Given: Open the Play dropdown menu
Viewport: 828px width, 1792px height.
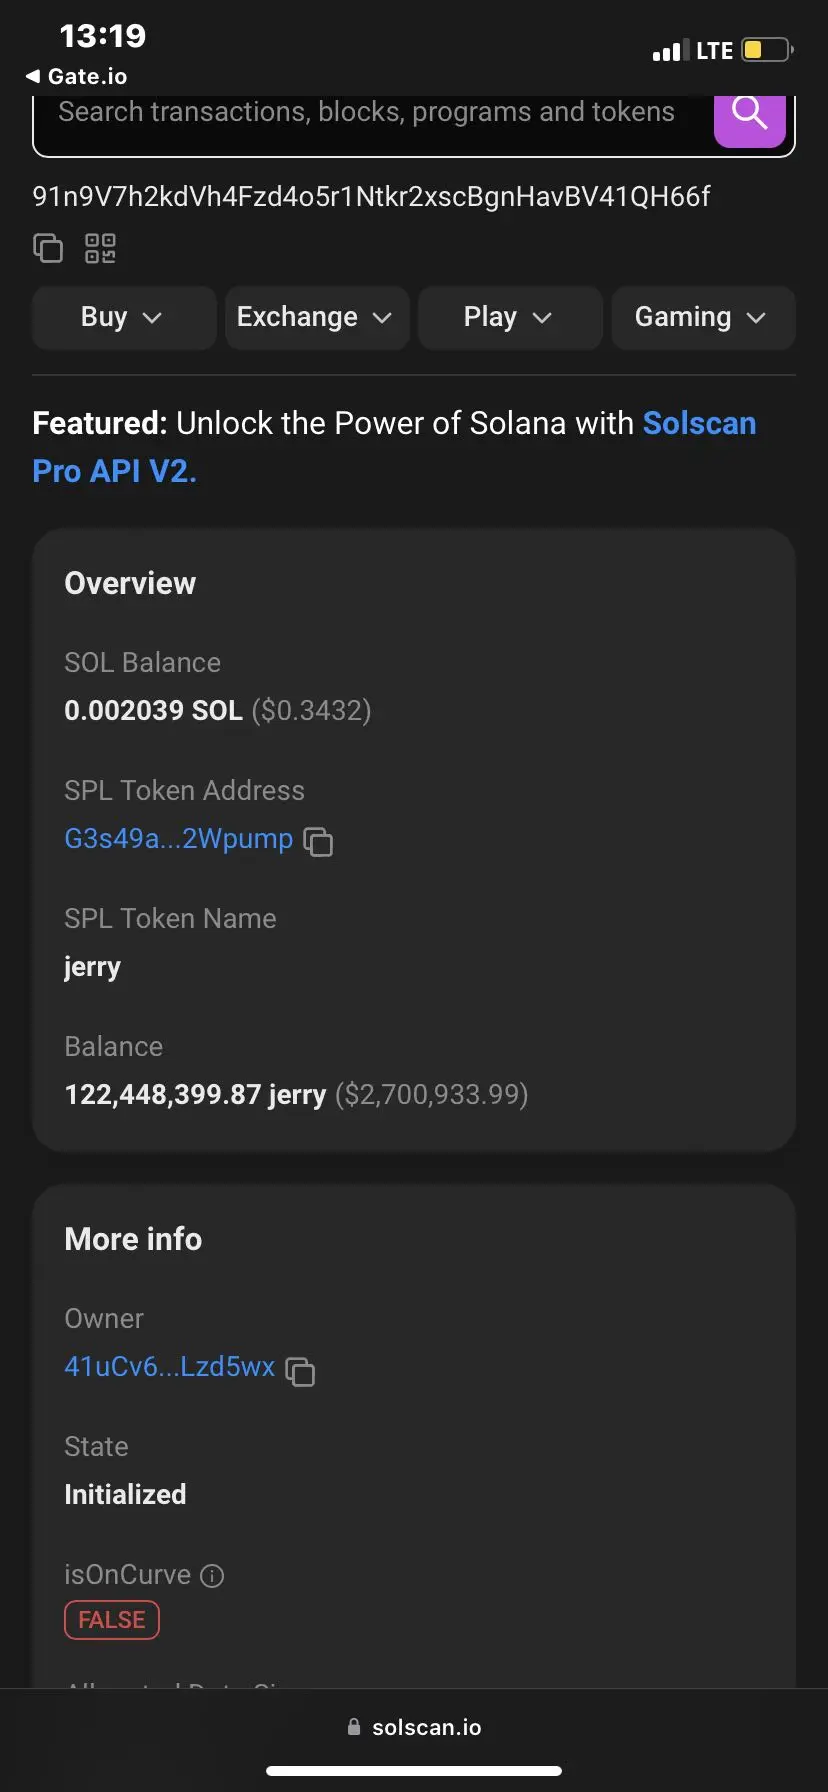Looking at the screenshot, I should click(x=509, y=318).
